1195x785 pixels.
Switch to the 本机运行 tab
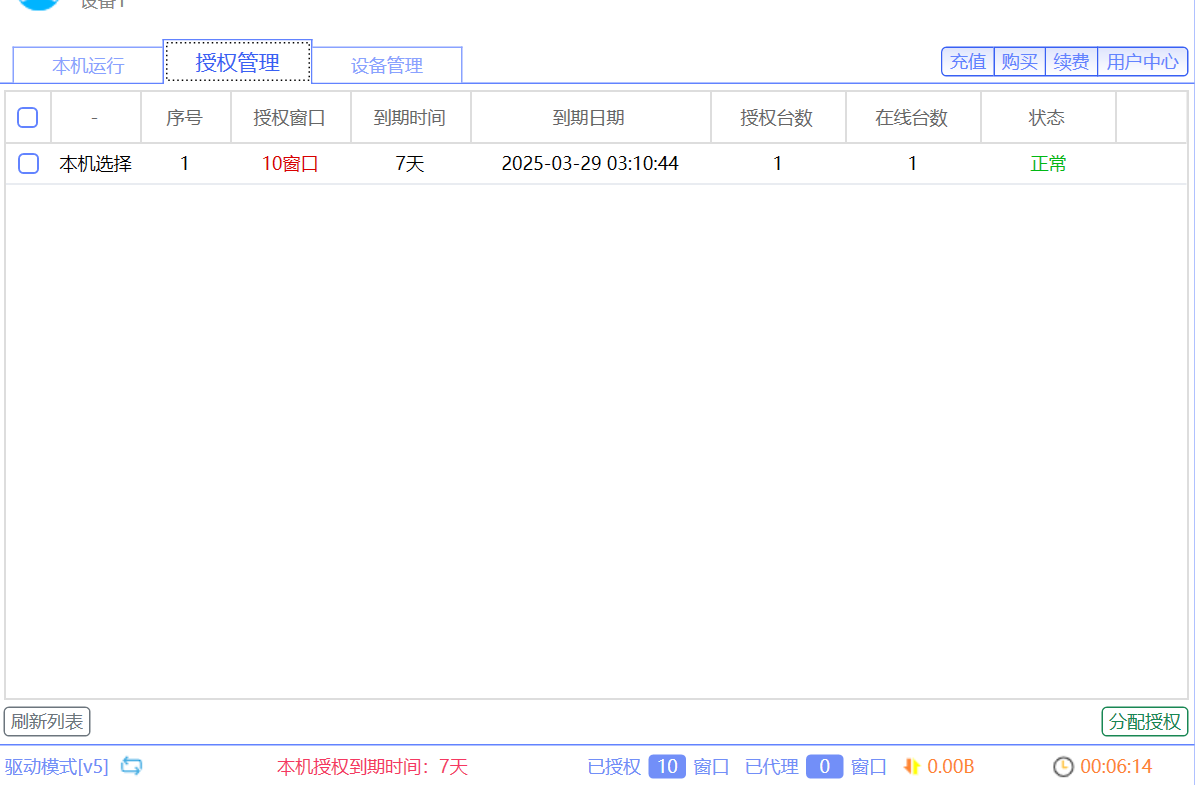[88, 66]
